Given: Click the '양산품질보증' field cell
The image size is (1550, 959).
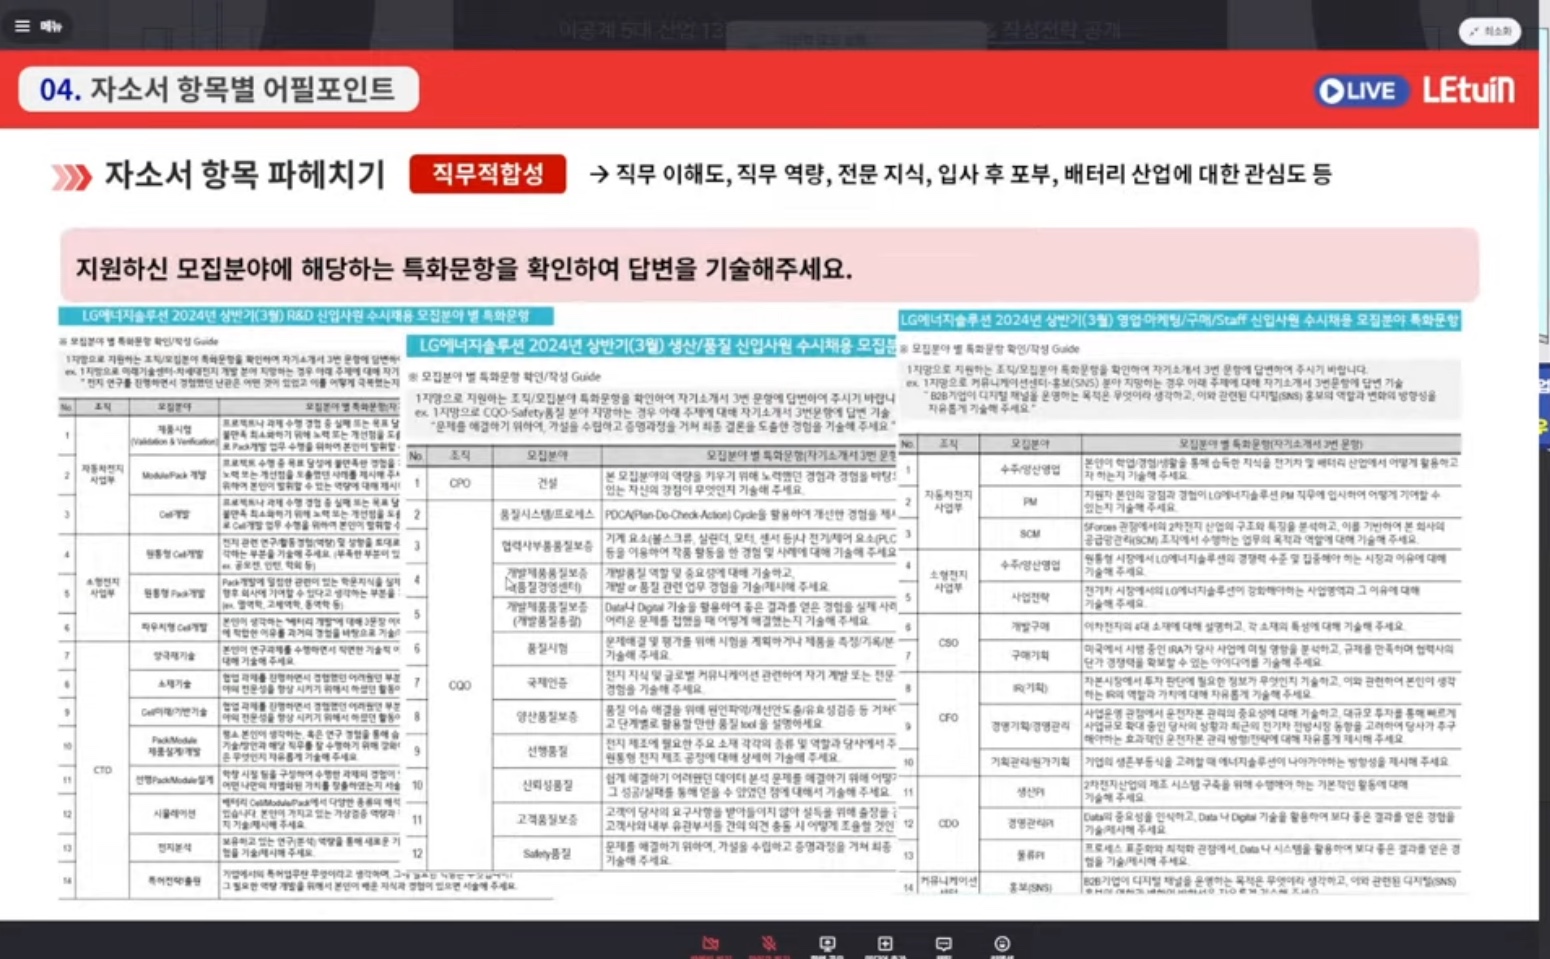Looking at the screenshot, I should [547, 716].
